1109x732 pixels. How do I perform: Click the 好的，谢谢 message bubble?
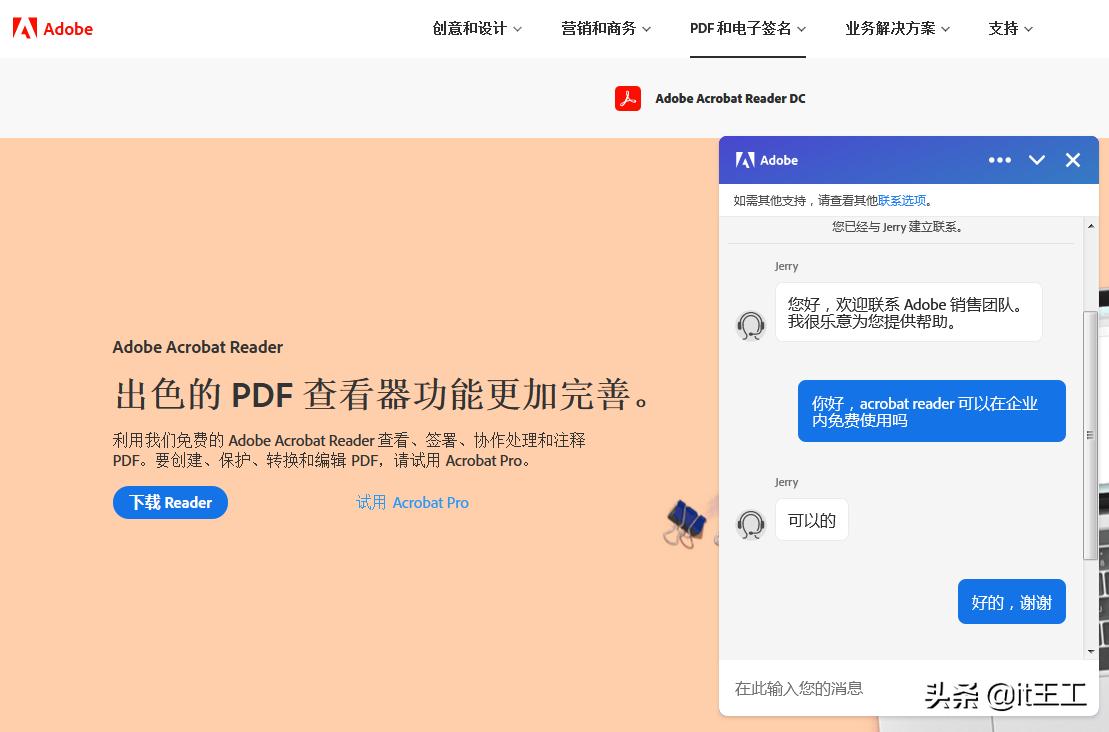(x=1012, y=602)
